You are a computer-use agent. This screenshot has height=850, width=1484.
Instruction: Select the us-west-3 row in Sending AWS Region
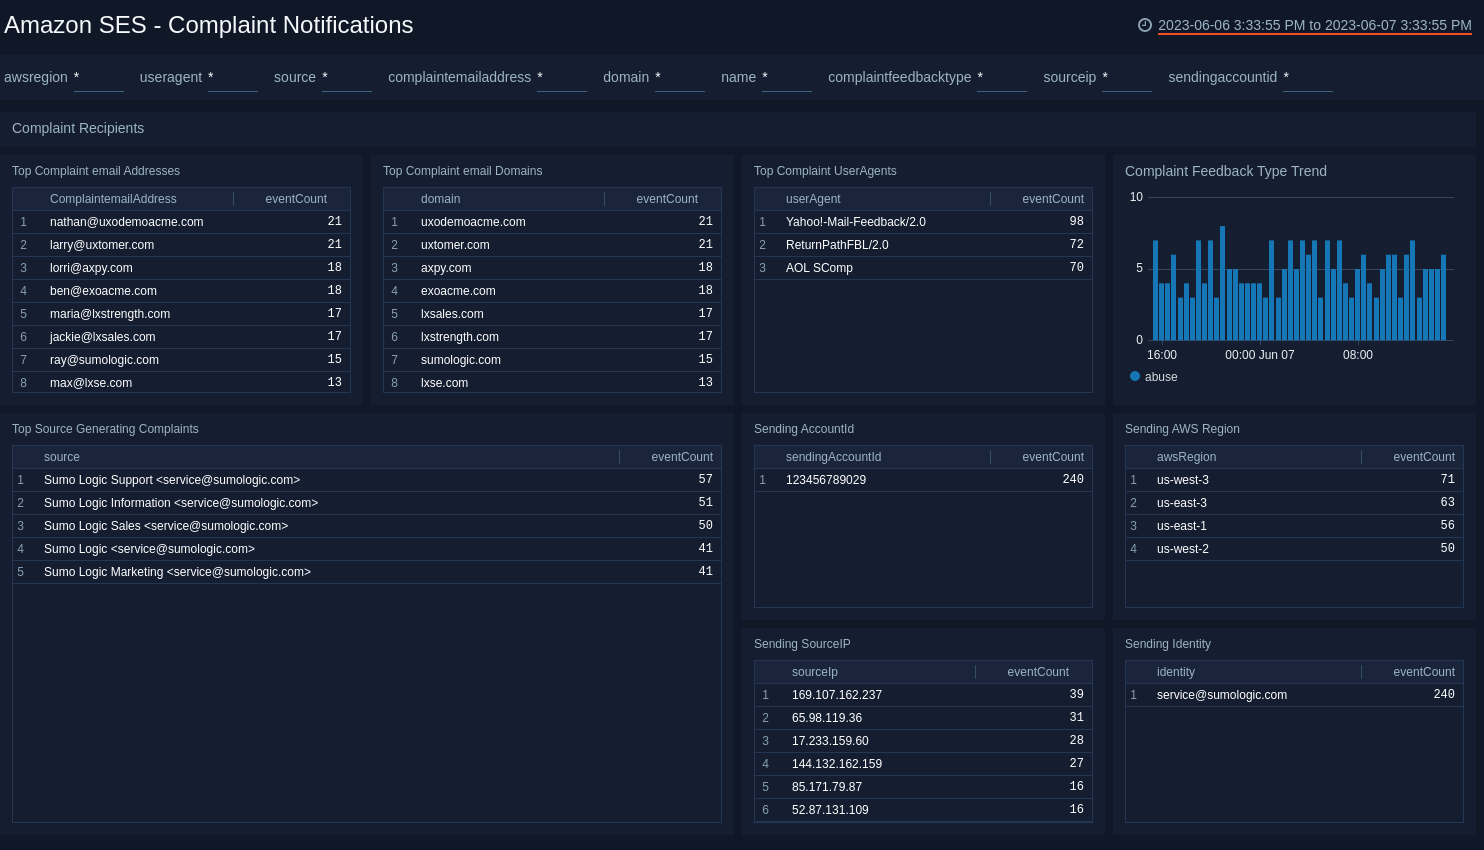[1183, 480]
